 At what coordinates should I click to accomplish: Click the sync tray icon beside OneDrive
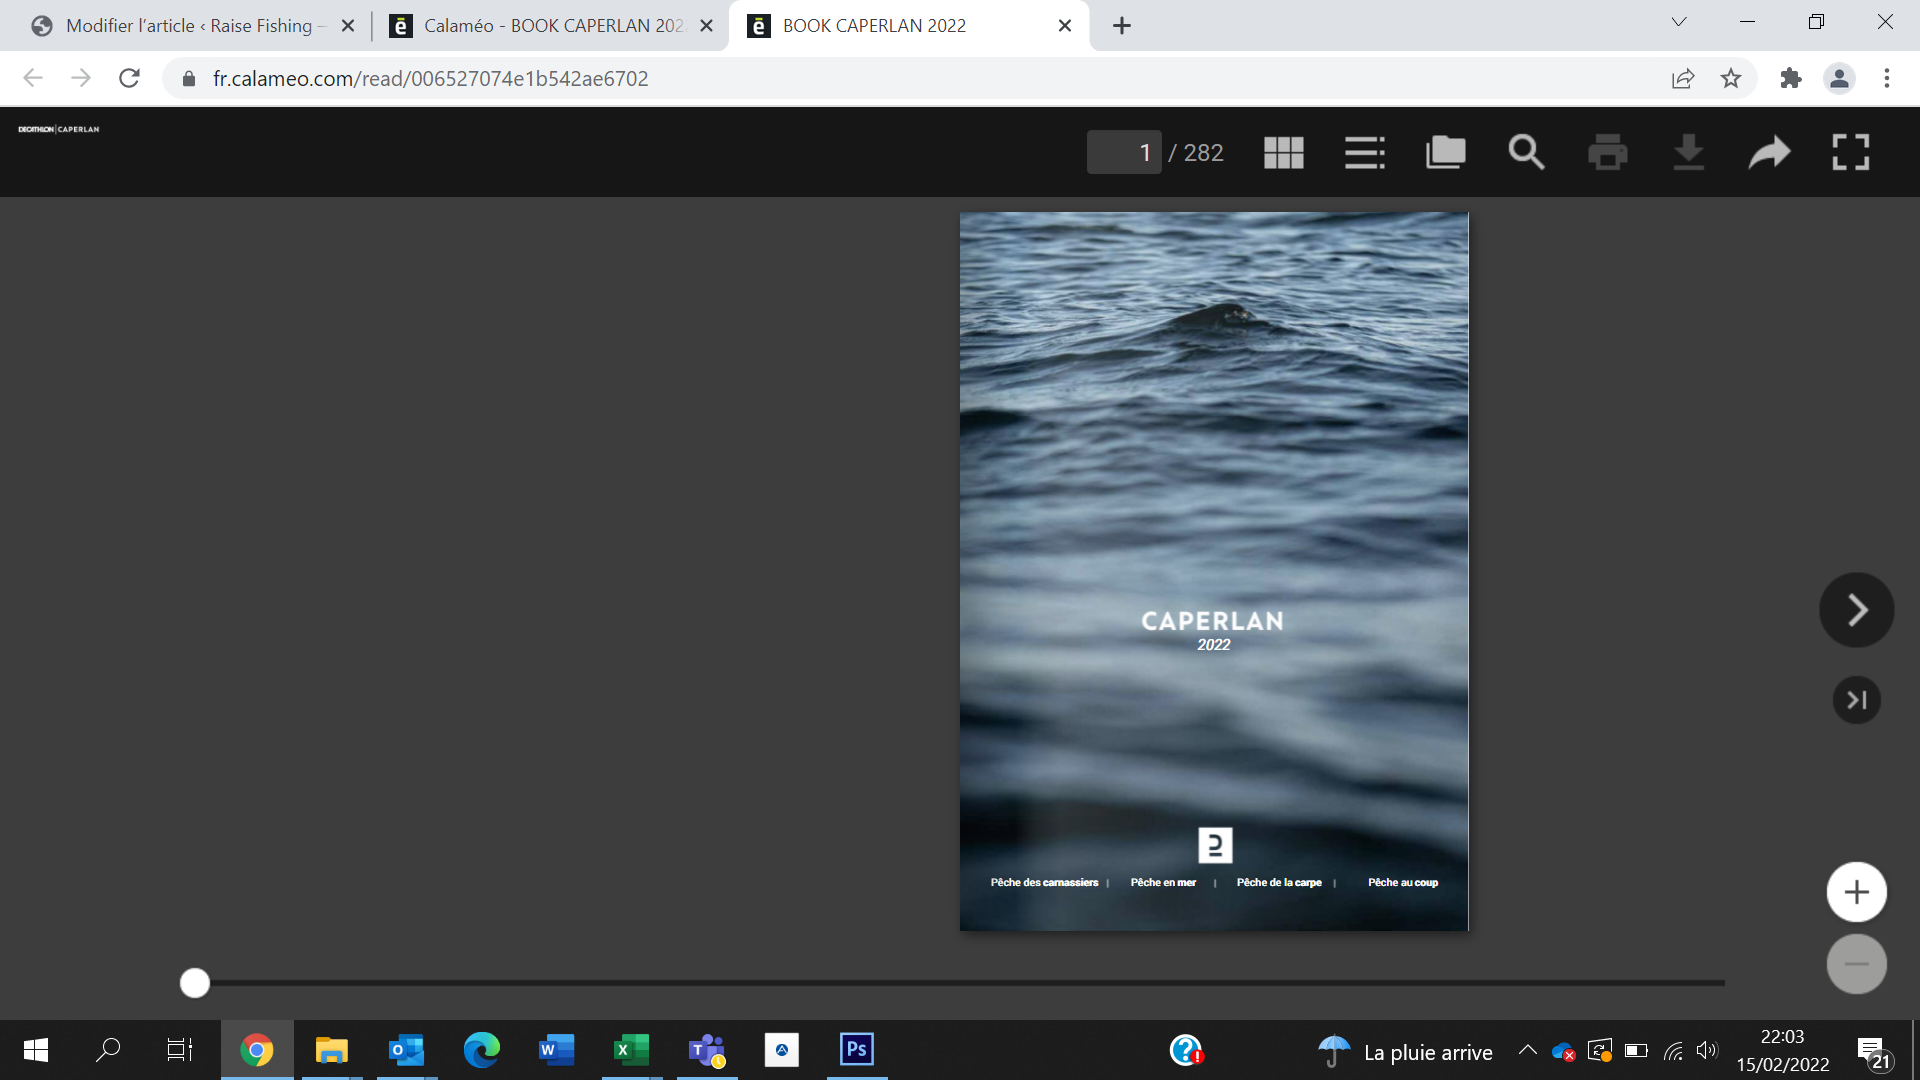tap(1600, 1050)
